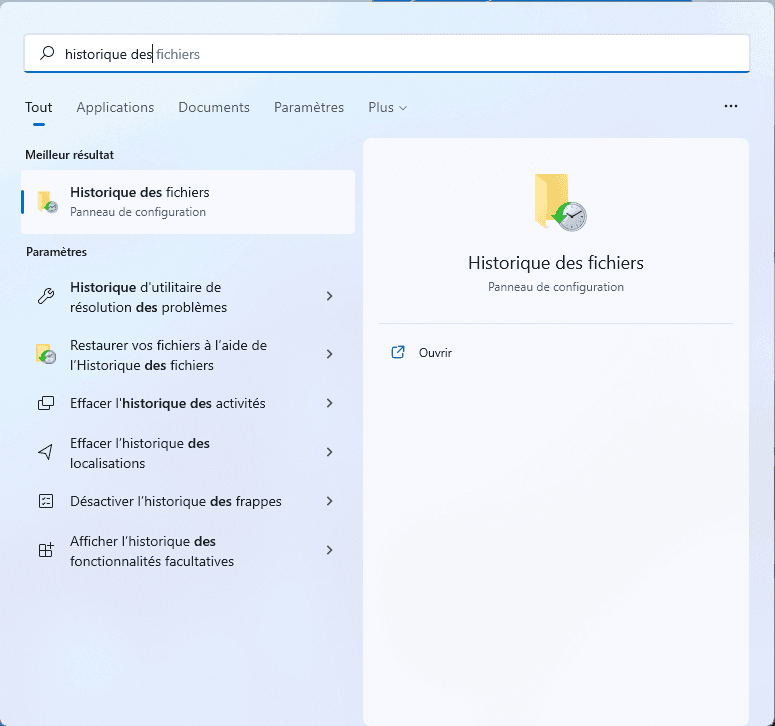The width and height of the screenshot is (775, 726).
Task: Select the Paramètres filter tab
Action: [309, 108]
